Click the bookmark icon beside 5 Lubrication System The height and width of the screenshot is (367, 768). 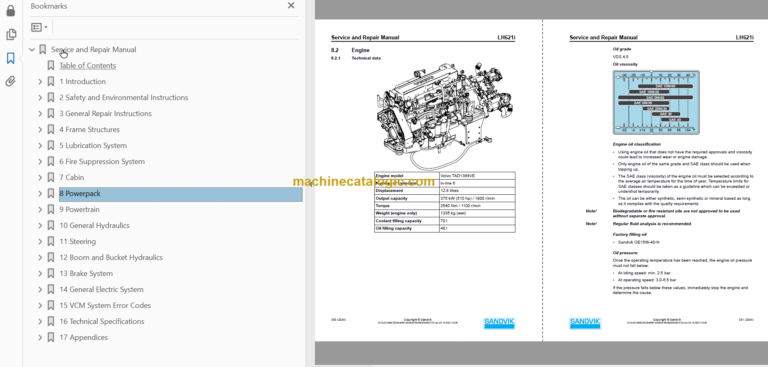(50, 146)
